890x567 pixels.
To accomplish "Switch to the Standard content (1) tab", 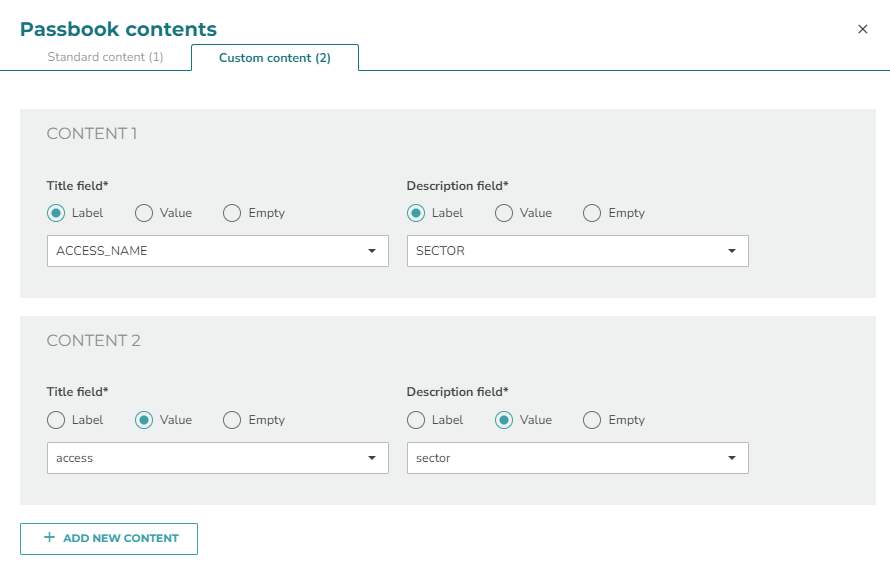I will (x=106, y=57).
